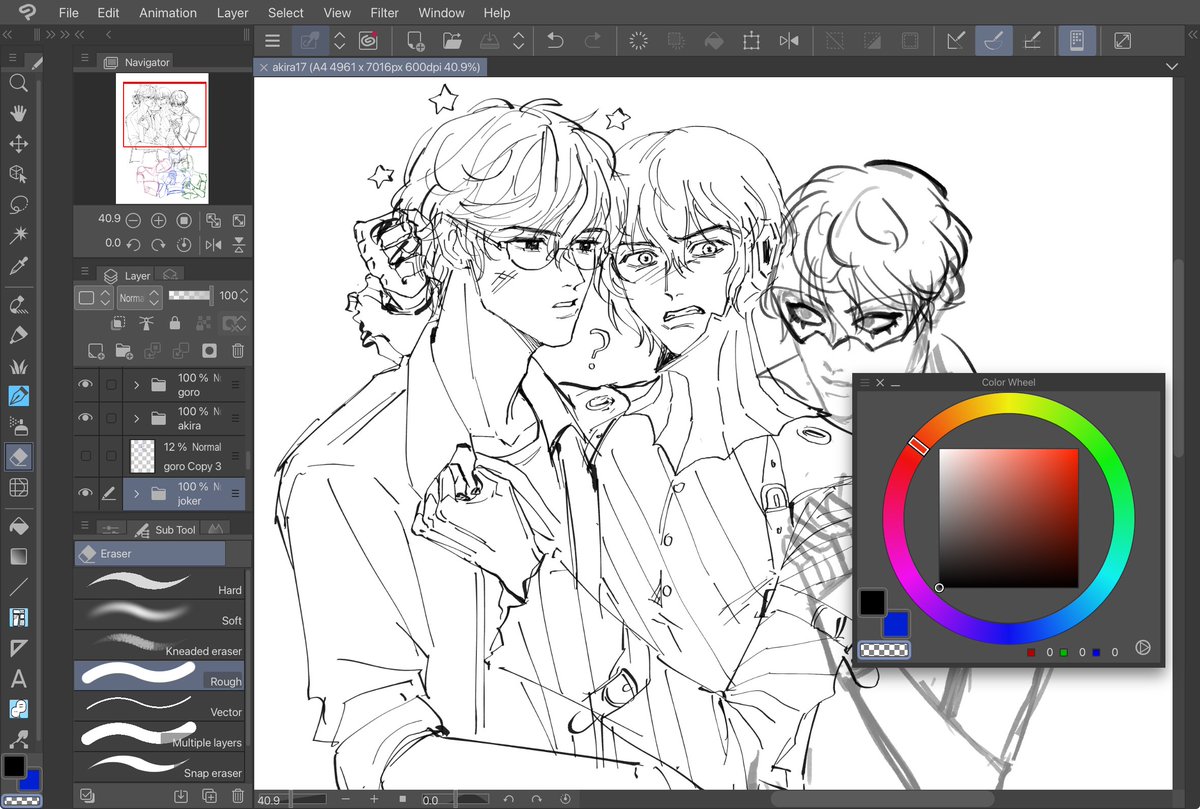Select the Lasso selection tool

click(18, 205)
